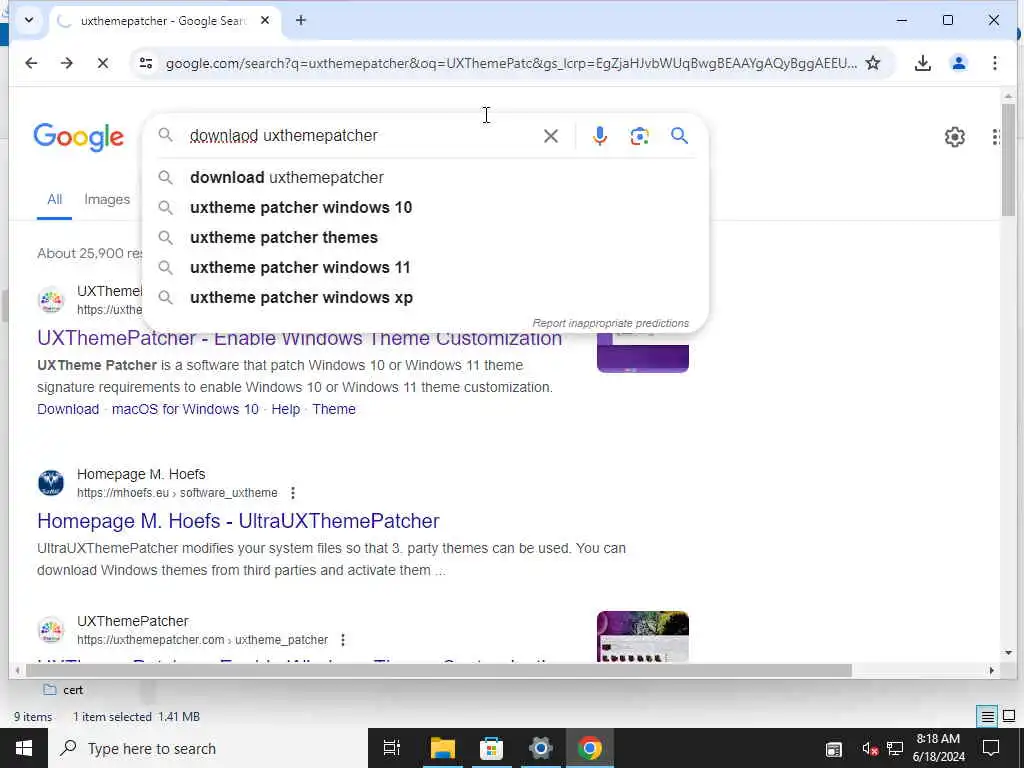Open the Chrome three-dot menu
The width and height of the screenshot is (1024, 768).
[x=994, y=63]
